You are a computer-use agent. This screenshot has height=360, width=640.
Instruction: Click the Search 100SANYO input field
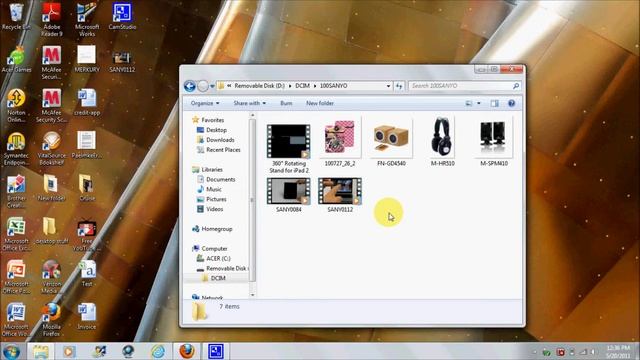[x=464, y=86]
